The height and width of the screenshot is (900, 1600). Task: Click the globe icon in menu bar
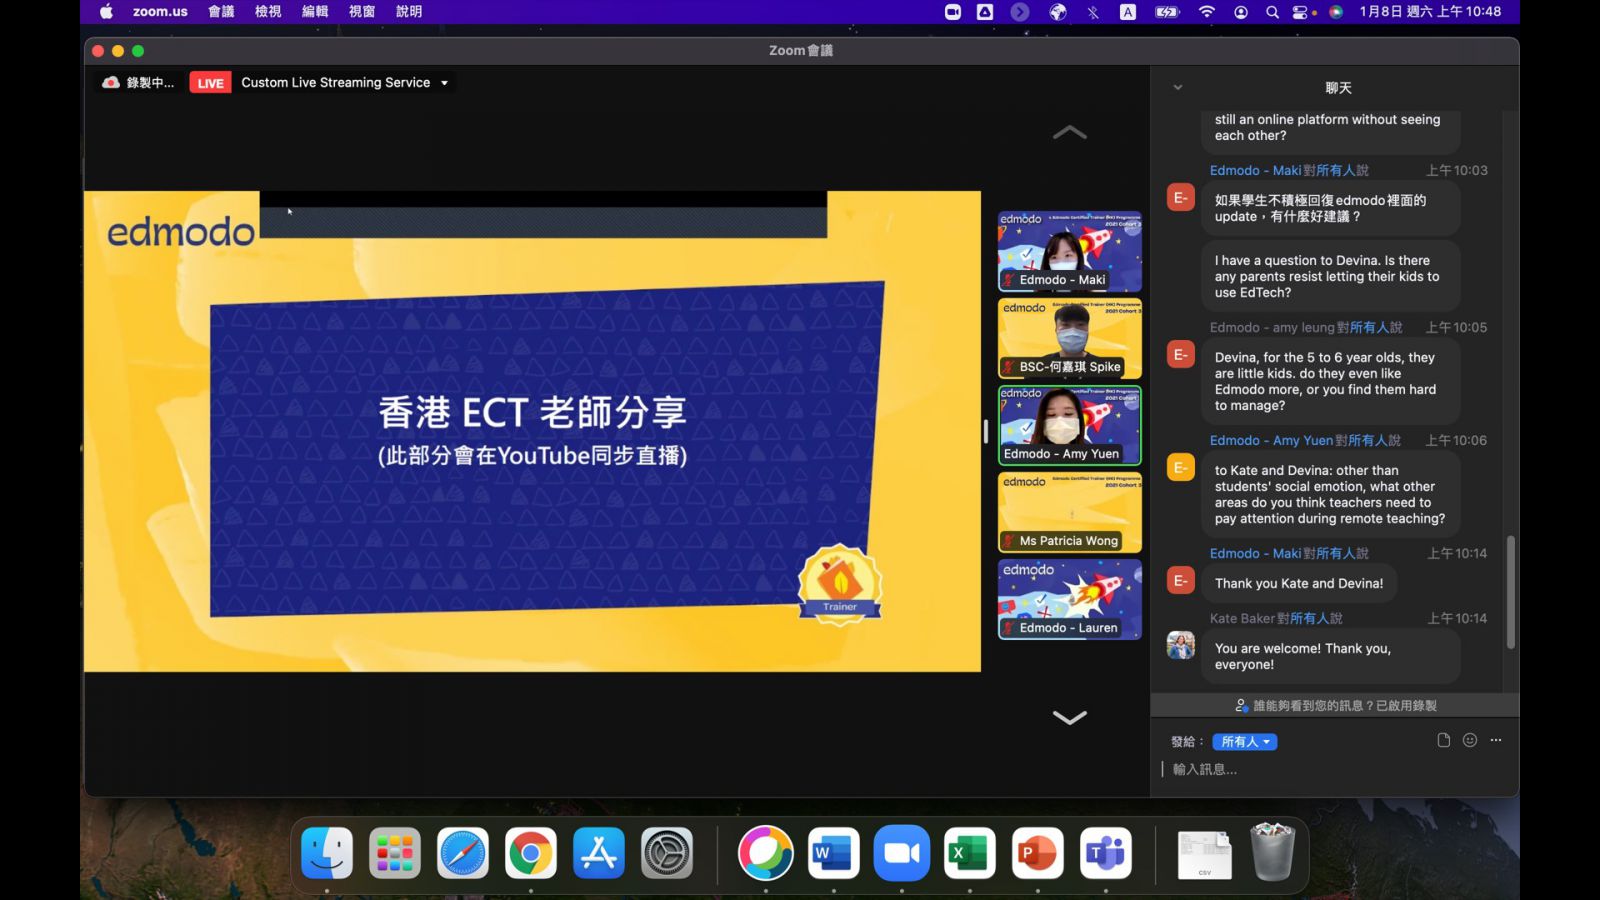pos(1058,12)
